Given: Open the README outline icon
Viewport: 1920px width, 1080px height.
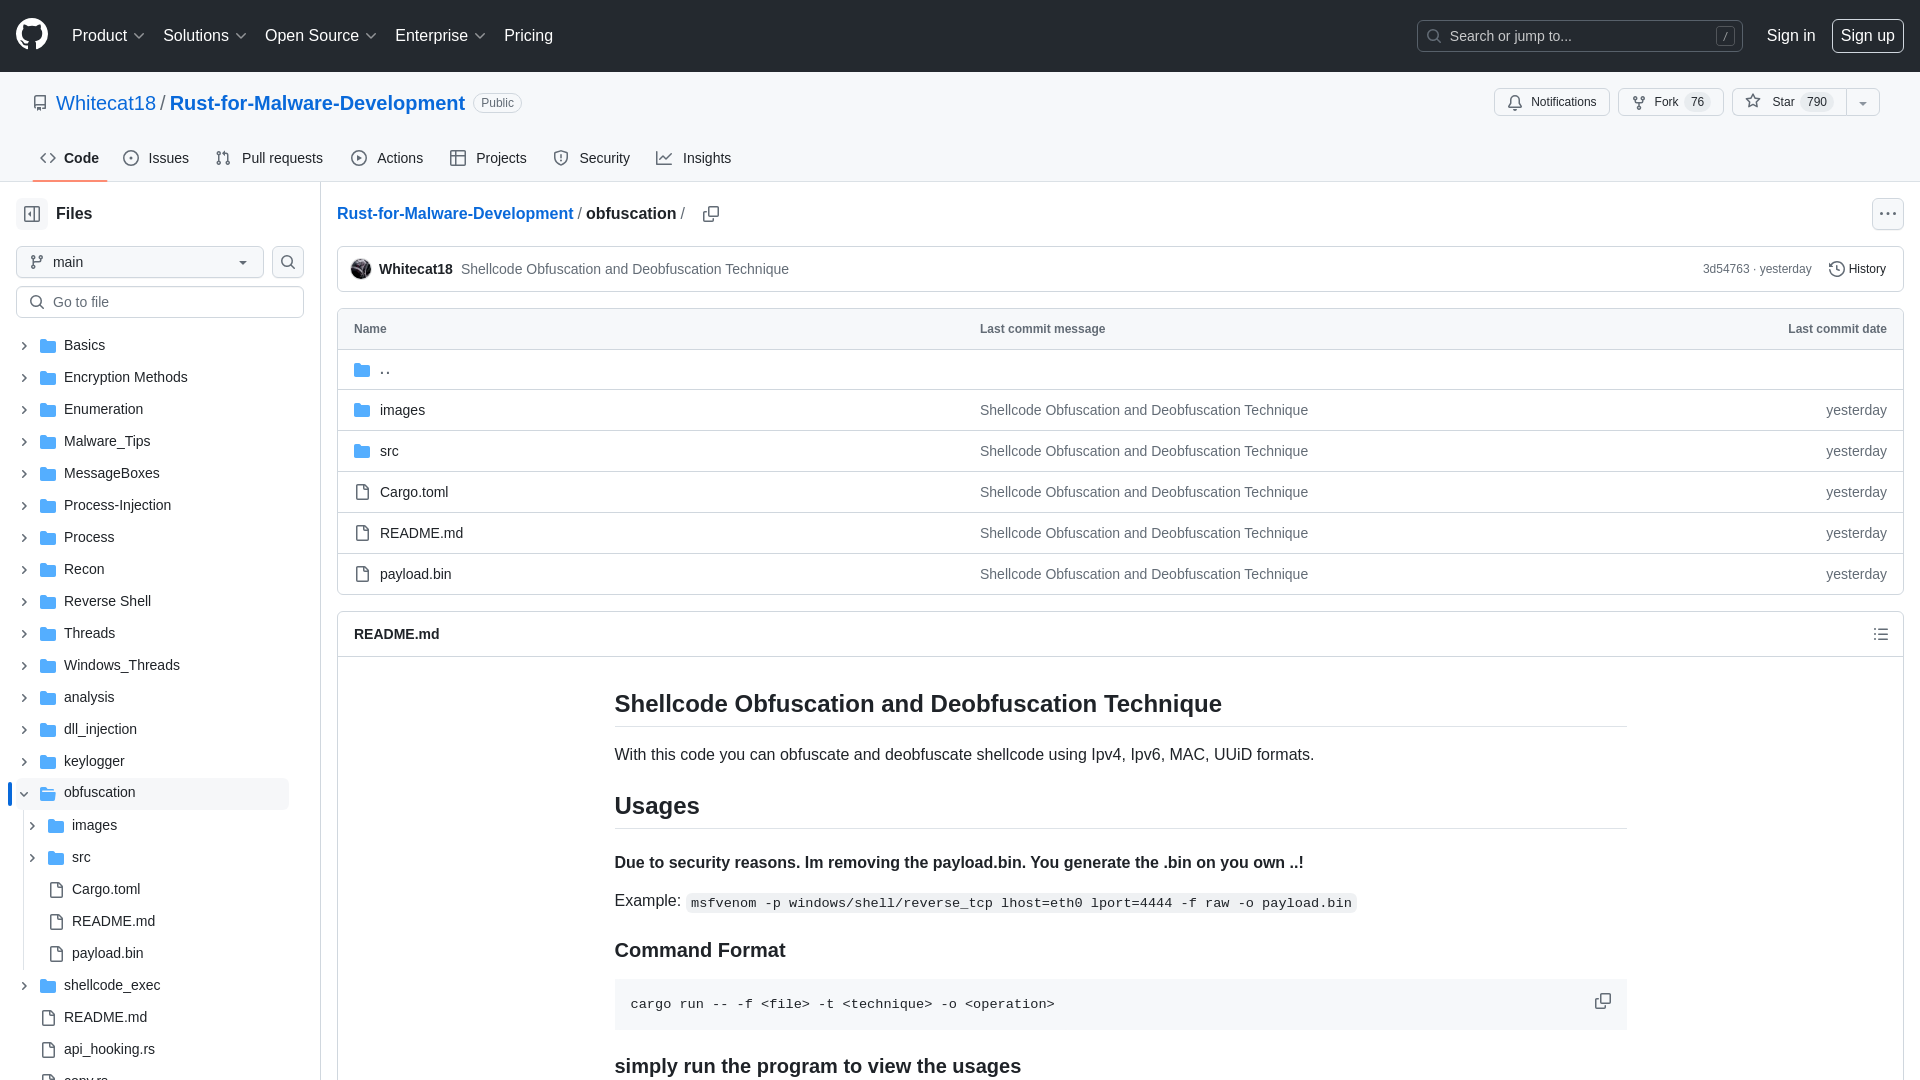Looking at the screenshot, I should pos(1880,634).
